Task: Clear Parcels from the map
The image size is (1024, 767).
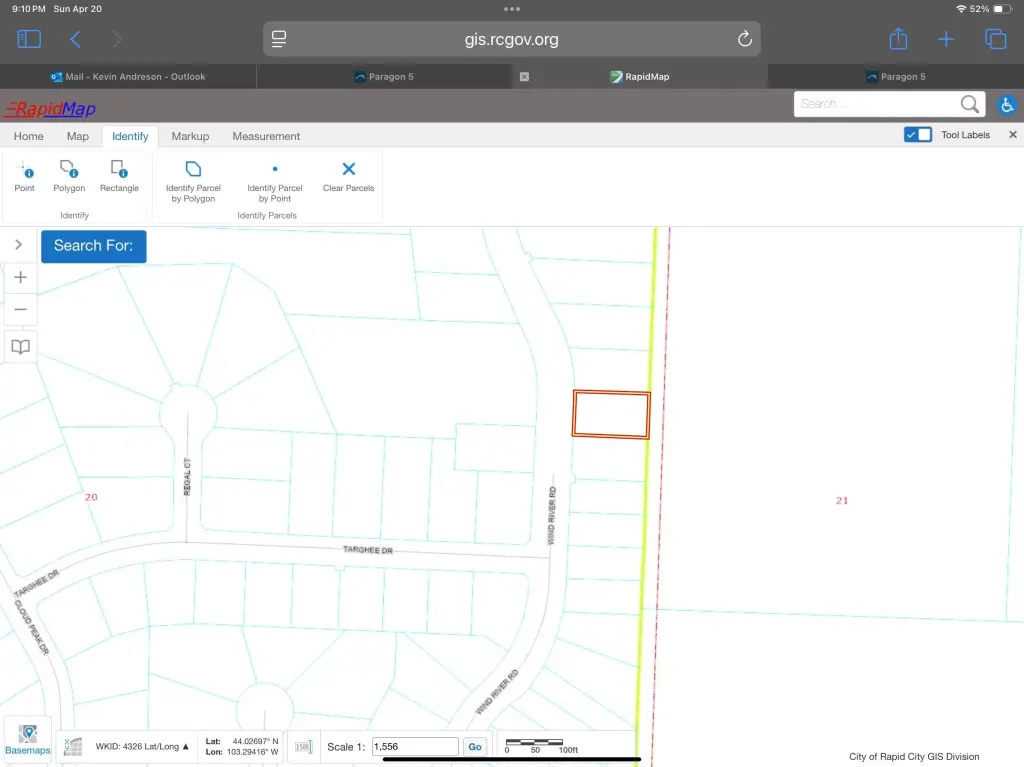Action: 348,176
